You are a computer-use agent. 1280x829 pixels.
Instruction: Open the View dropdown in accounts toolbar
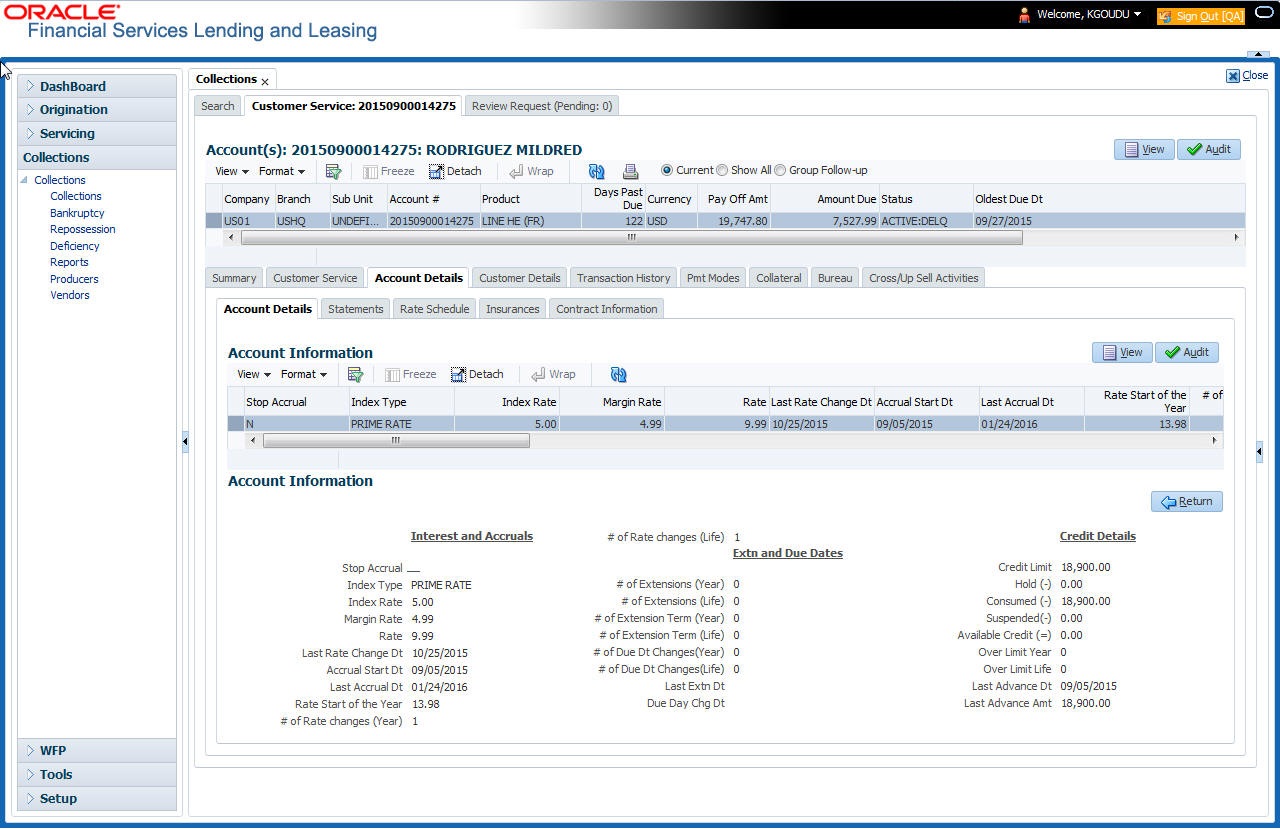(232, 171)
